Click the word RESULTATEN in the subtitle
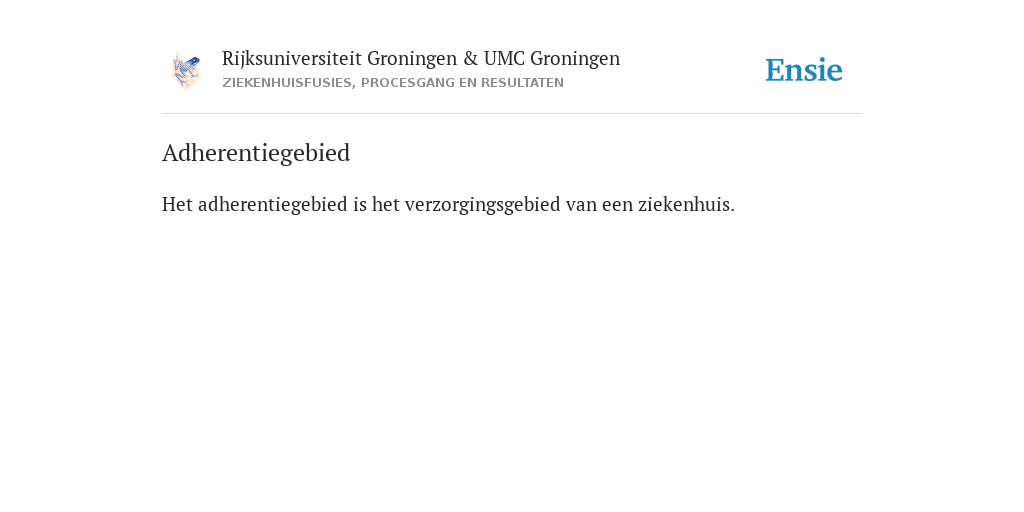1024x512 pixels. tap(522, 83)
